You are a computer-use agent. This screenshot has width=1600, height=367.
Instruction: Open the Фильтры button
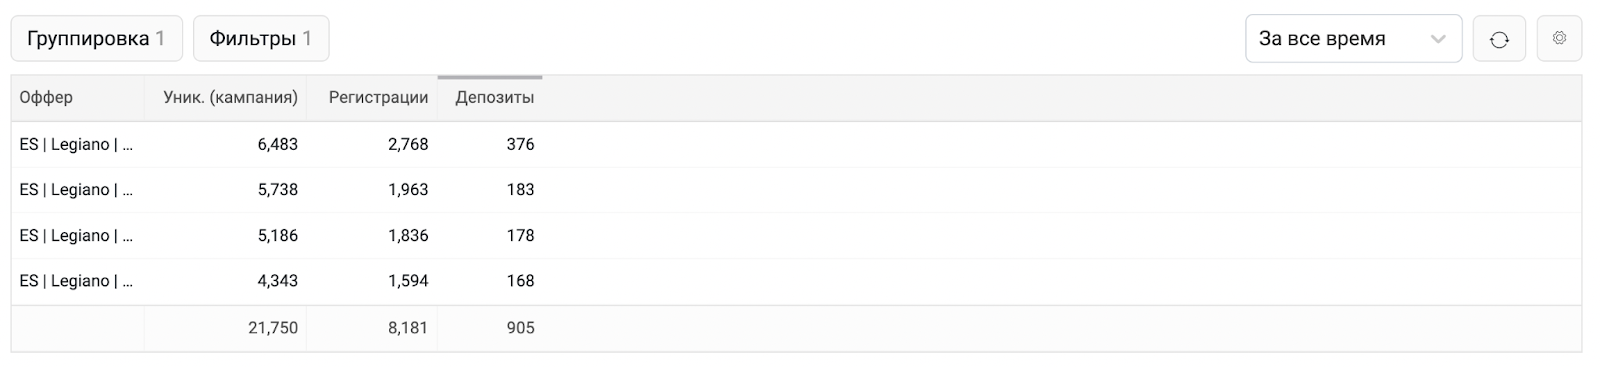261,38
